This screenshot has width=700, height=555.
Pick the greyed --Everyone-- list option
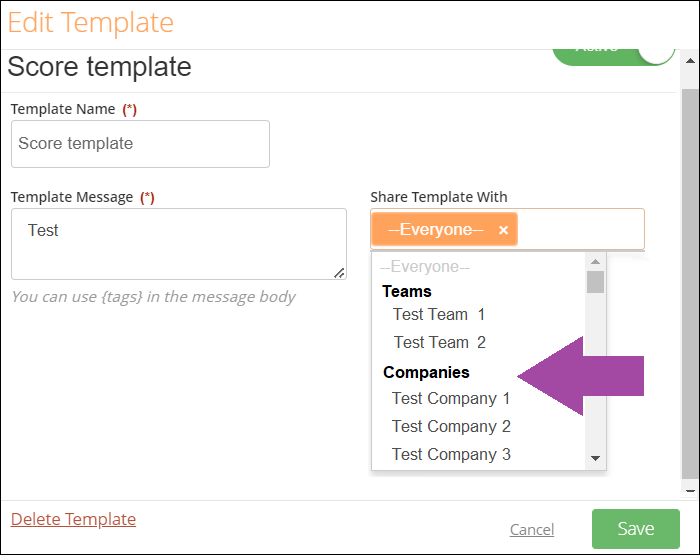(425, 267)
